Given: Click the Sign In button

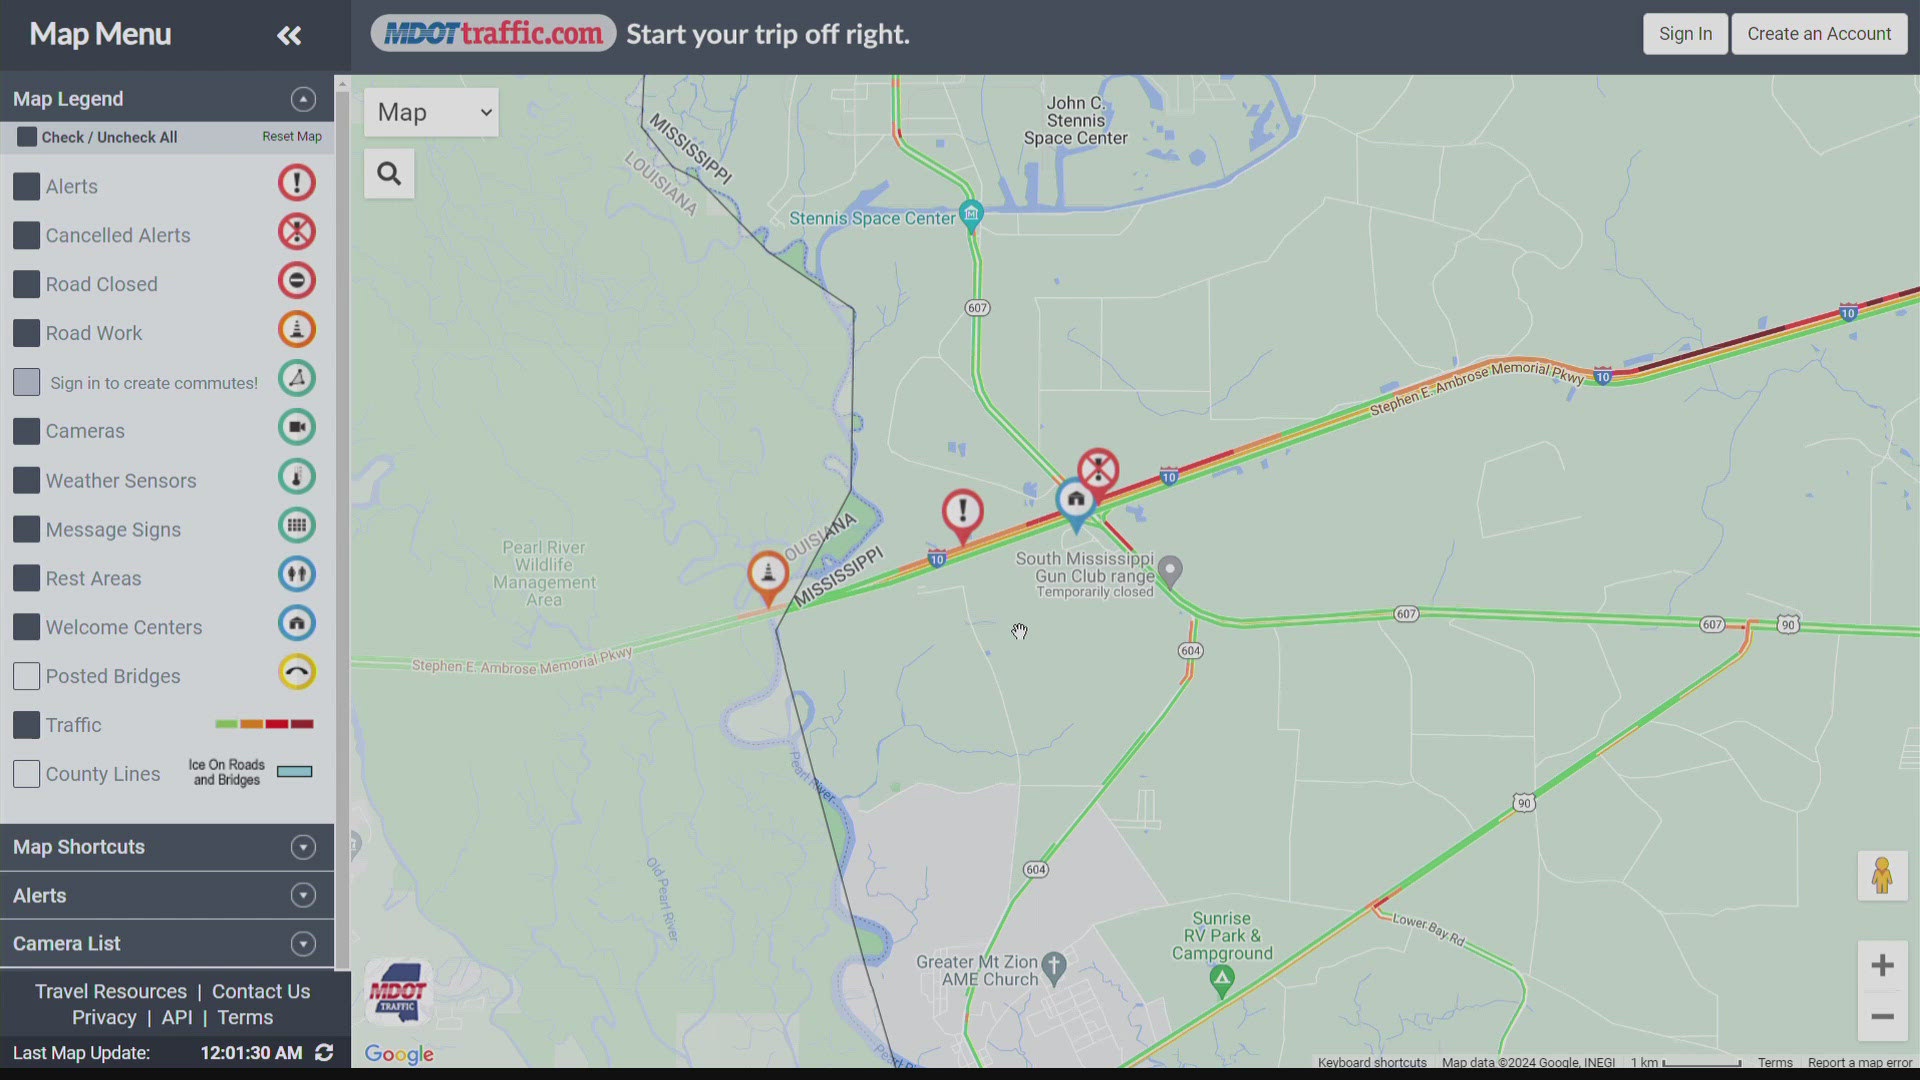Looking at the screenshot, I should [x=1685, y=33].
